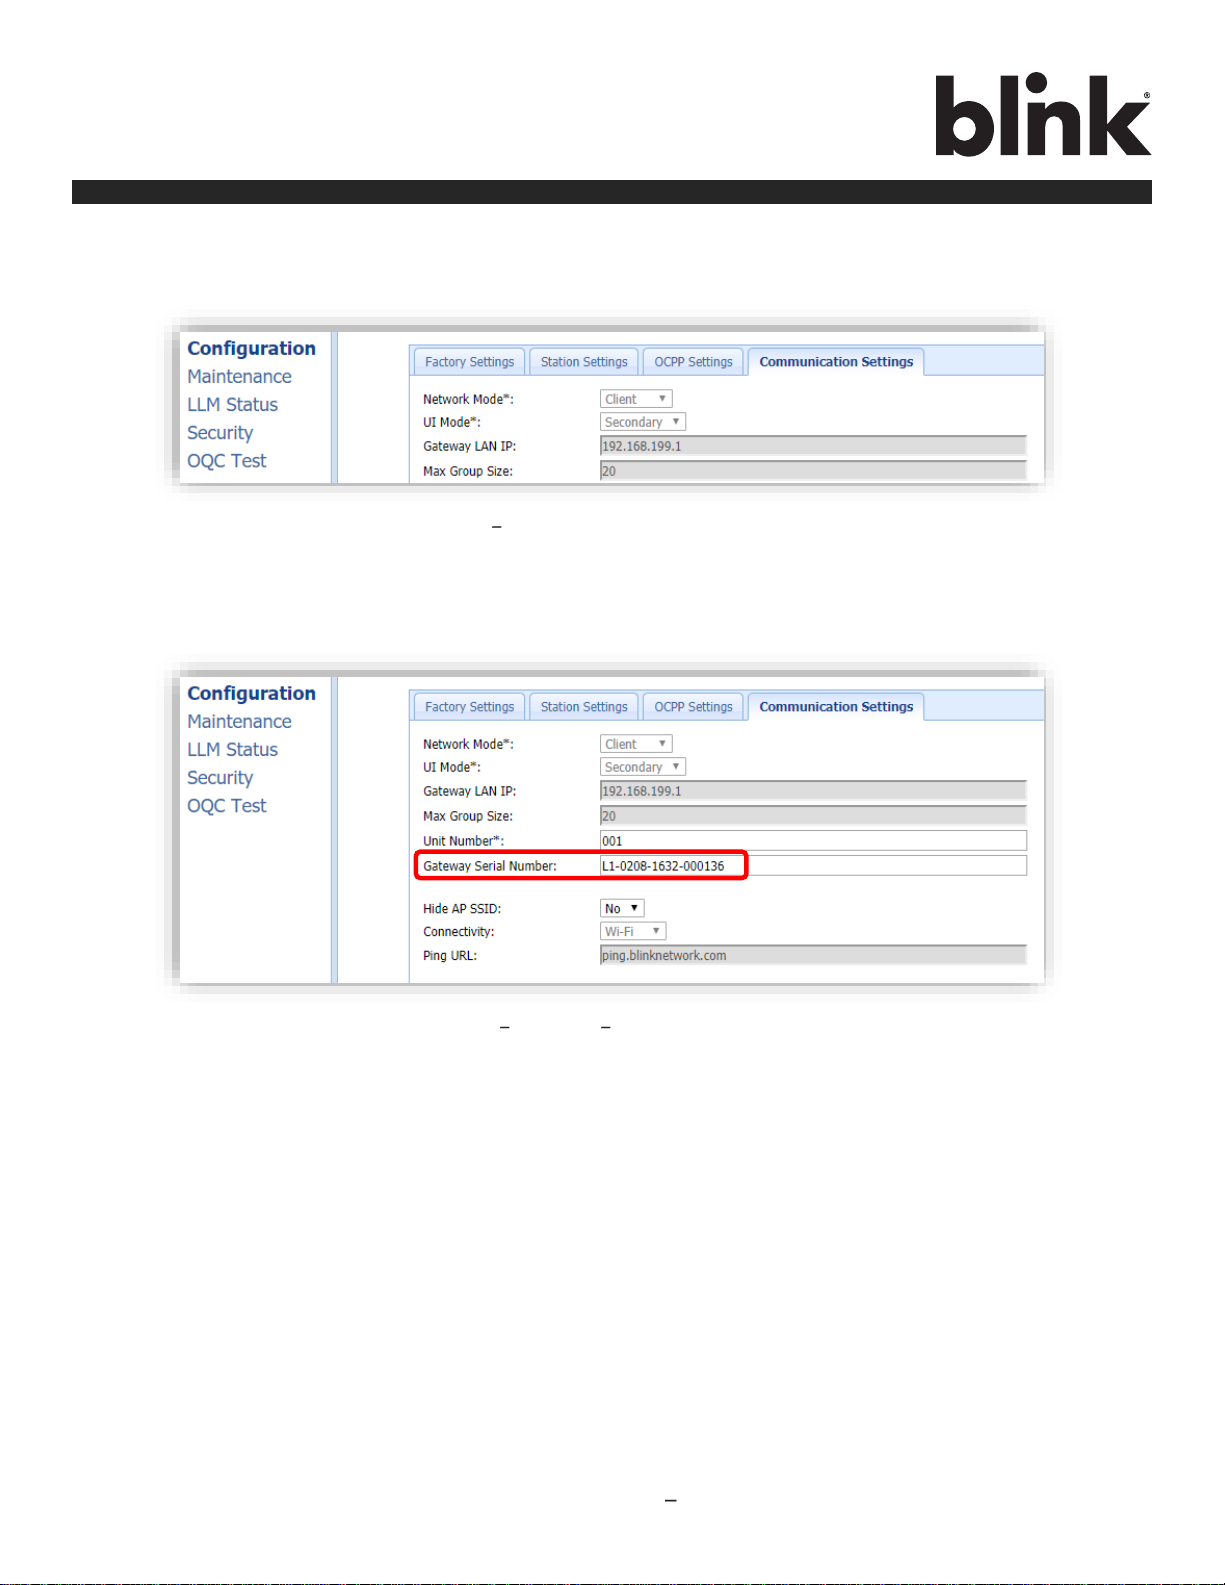This screenshot has height=1585, width=1225.
Task: Click Max Group Size field in lower screenshot
Action: 813,816
